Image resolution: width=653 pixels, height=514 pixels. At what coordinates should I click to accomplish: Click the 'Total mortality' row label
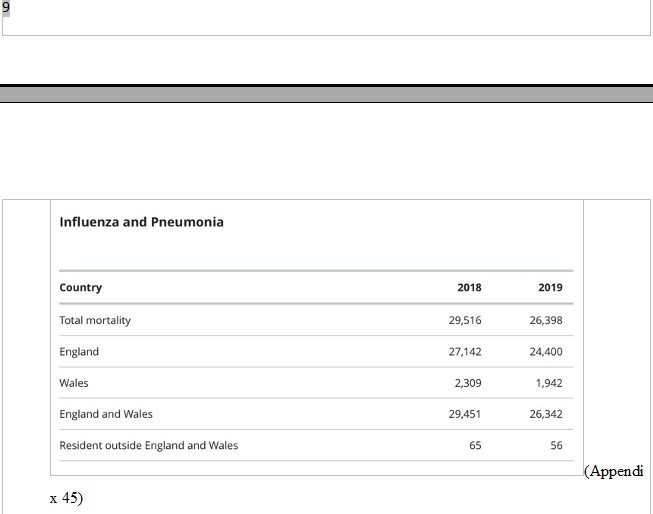(x=95, y=320)
